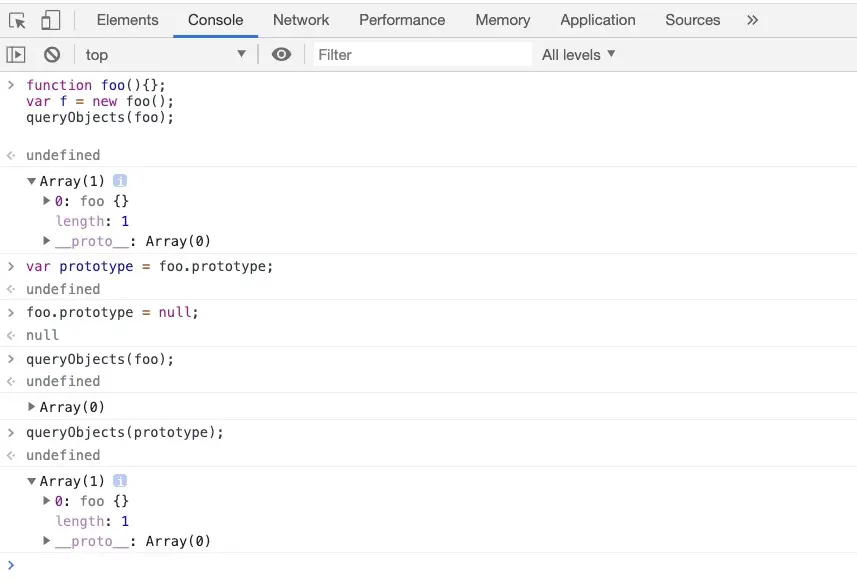Open the Memory panel

(x=502, y=19)
